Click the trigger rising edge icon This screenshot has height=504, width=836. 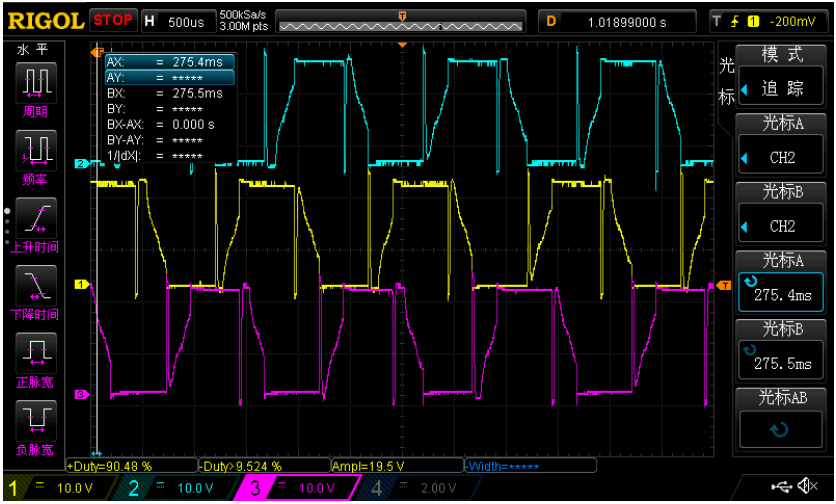coord(735,21)
